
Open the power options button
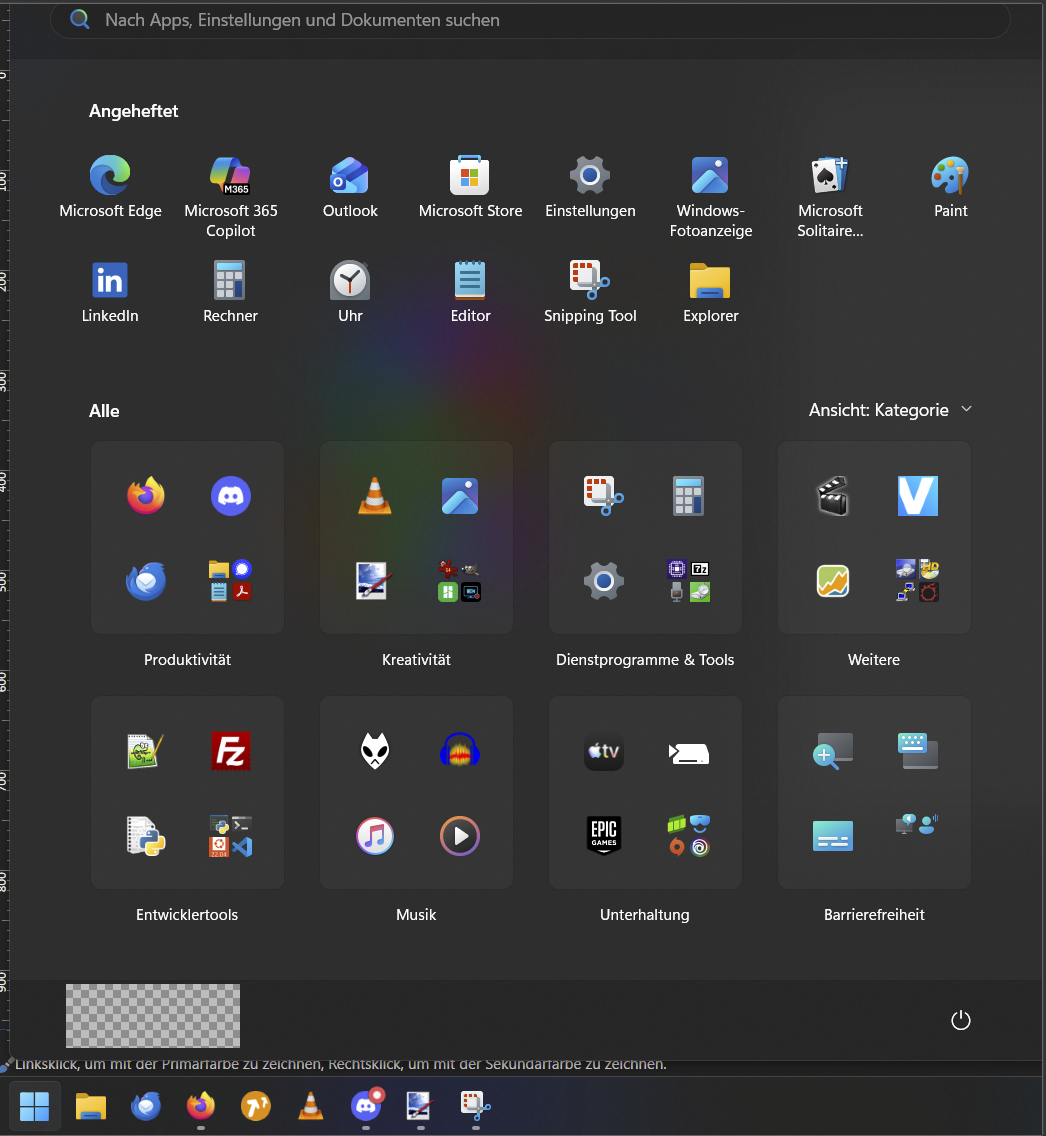click(x=960, y=1020)
